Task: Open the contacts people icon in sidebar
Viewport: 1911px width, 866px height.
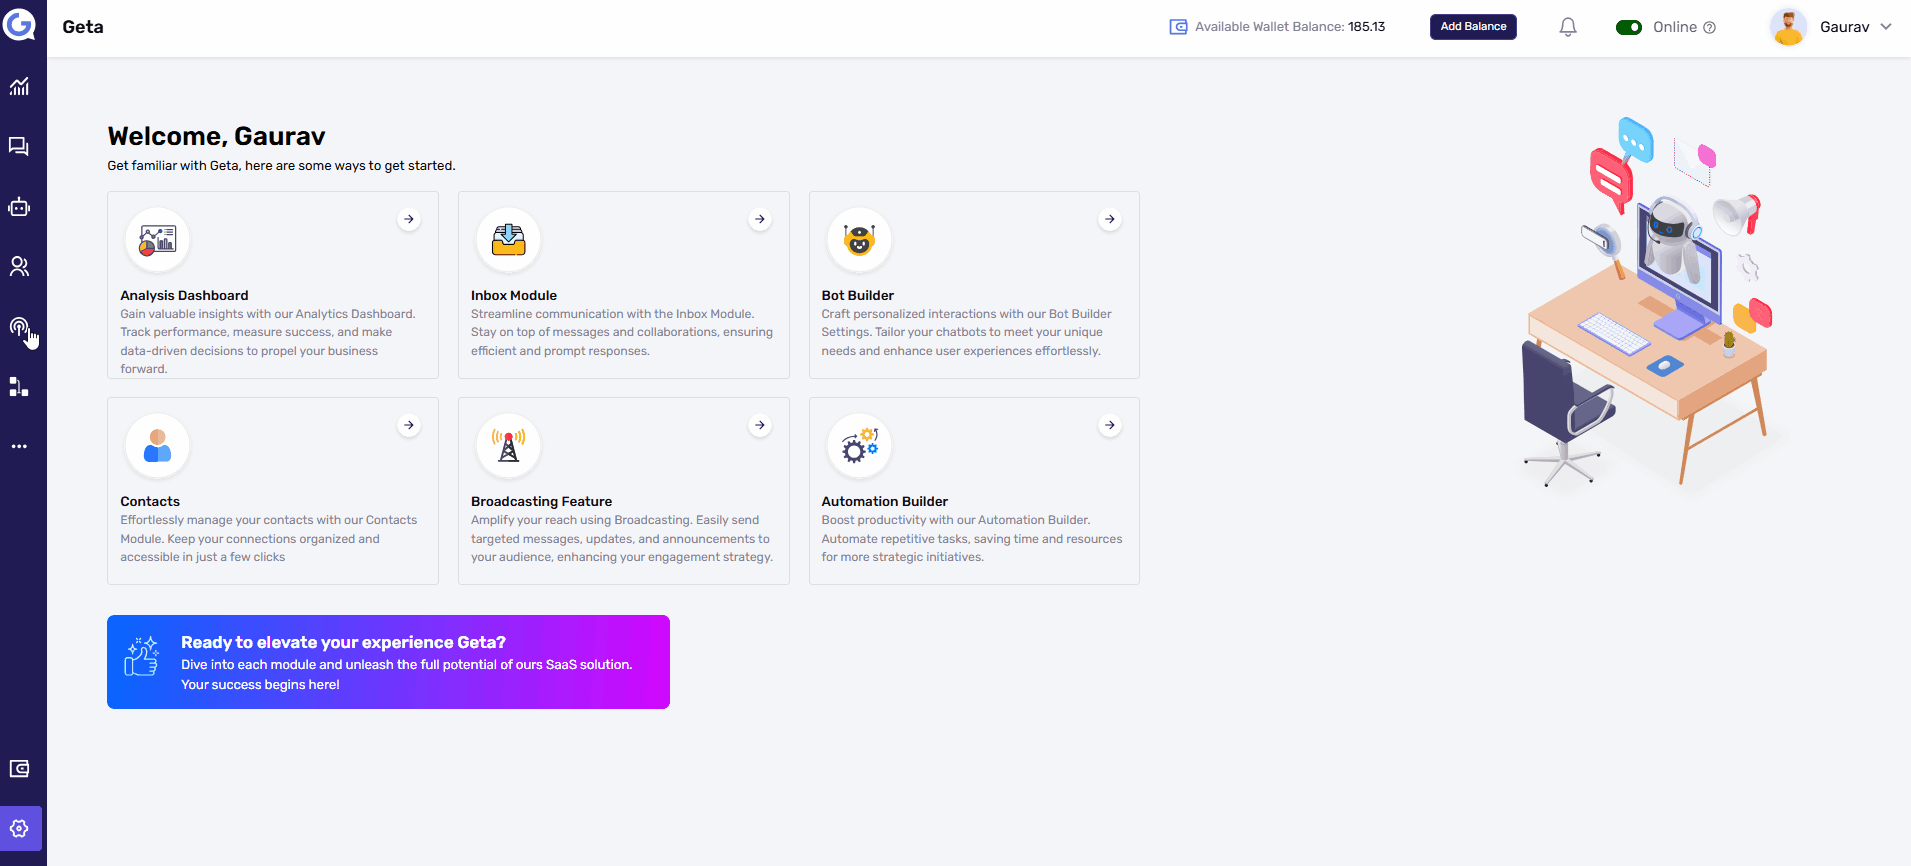Action: (19, 267)
